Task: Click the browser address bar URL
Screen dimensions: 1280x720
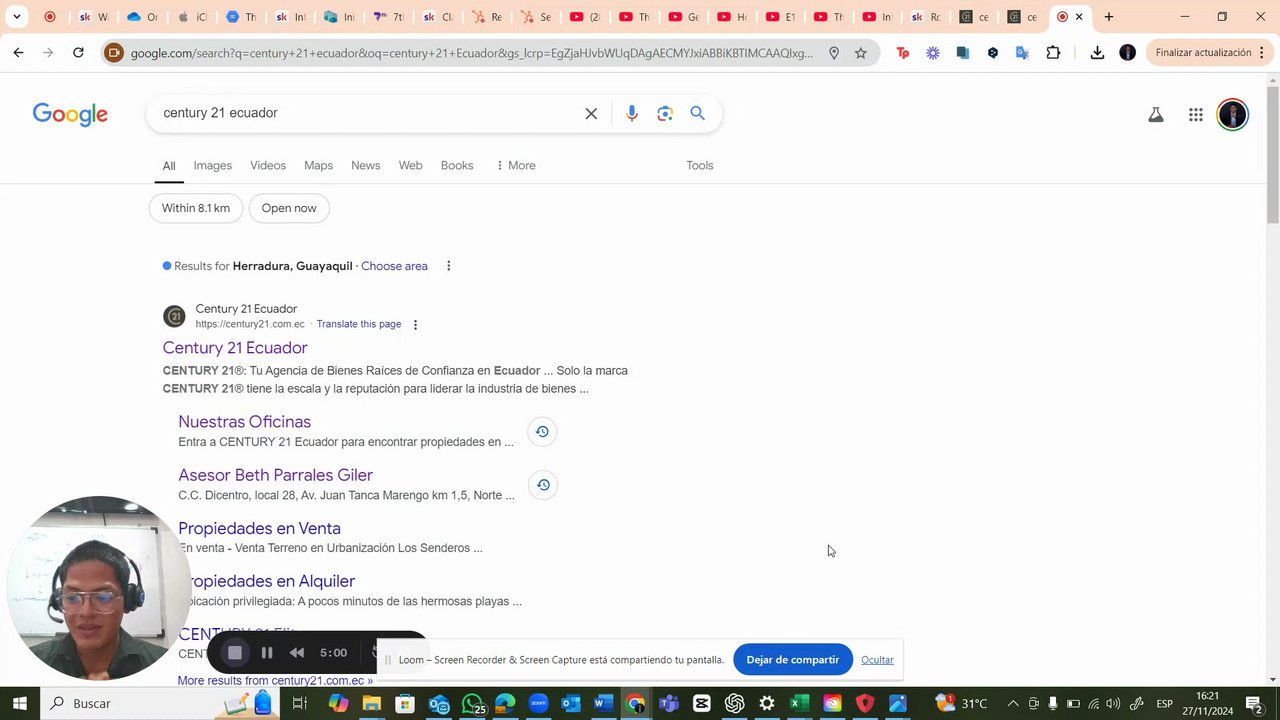Action: [x=471, y=53]
